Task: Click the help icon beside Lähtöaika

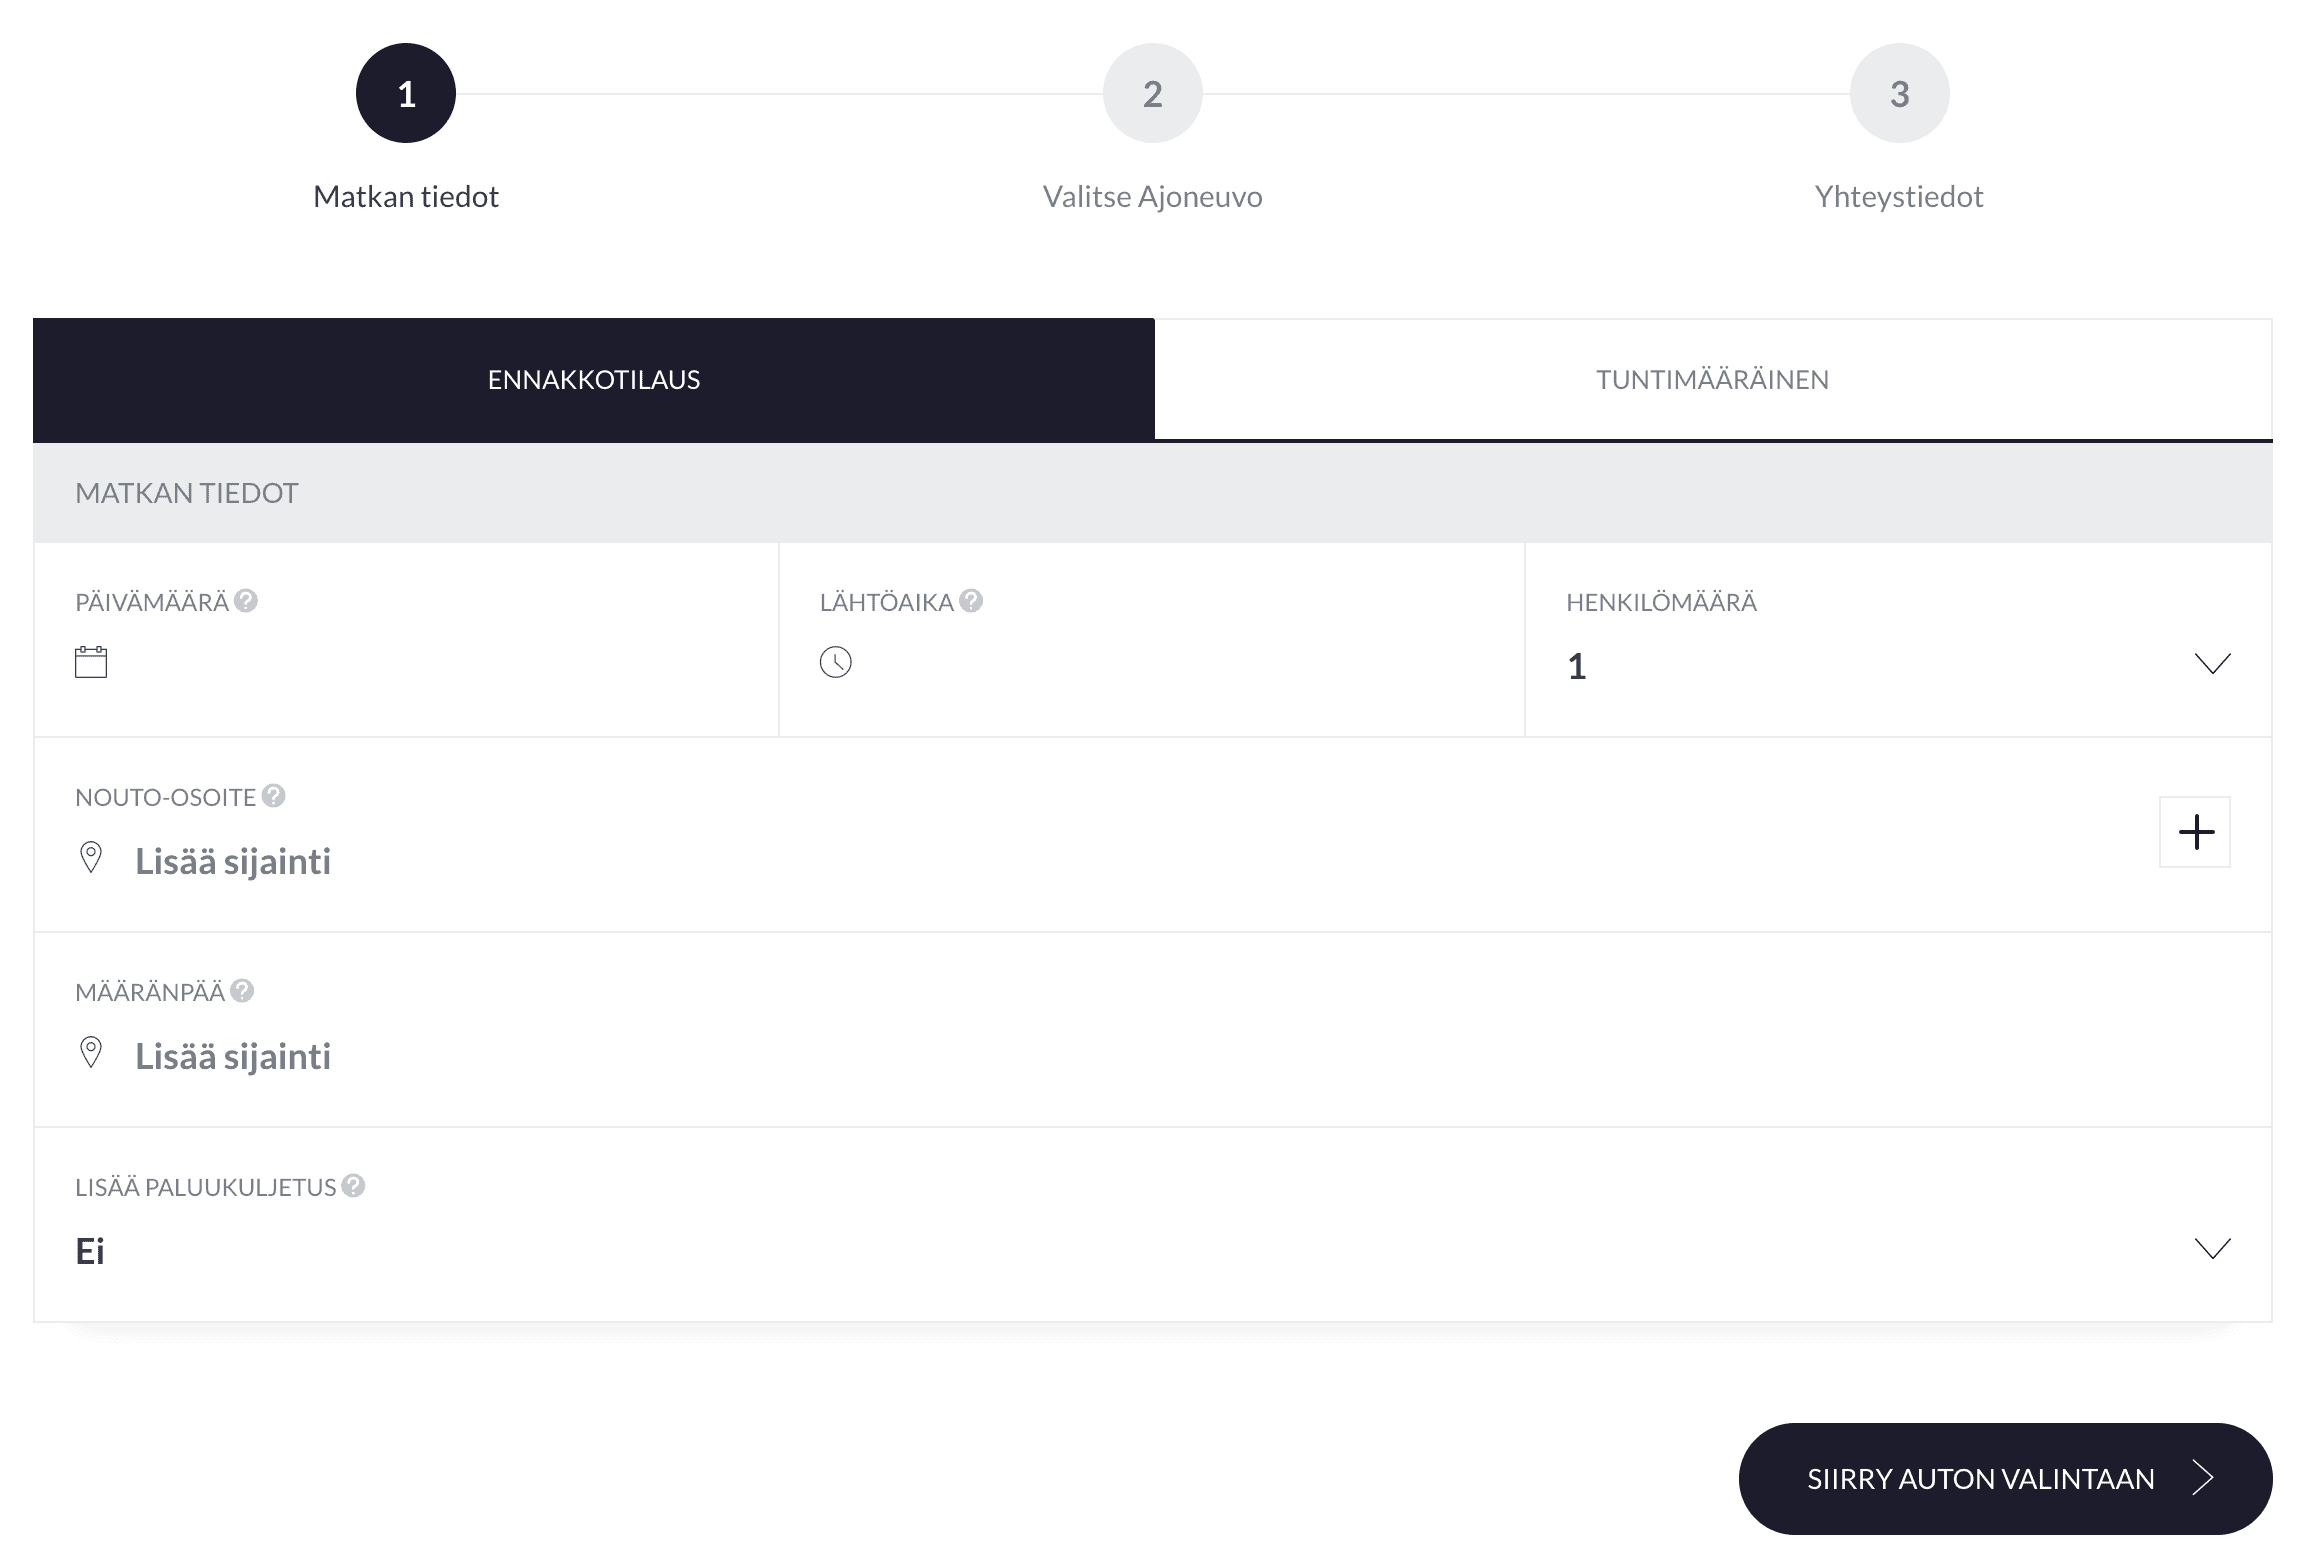Action: tap(971, 601)
